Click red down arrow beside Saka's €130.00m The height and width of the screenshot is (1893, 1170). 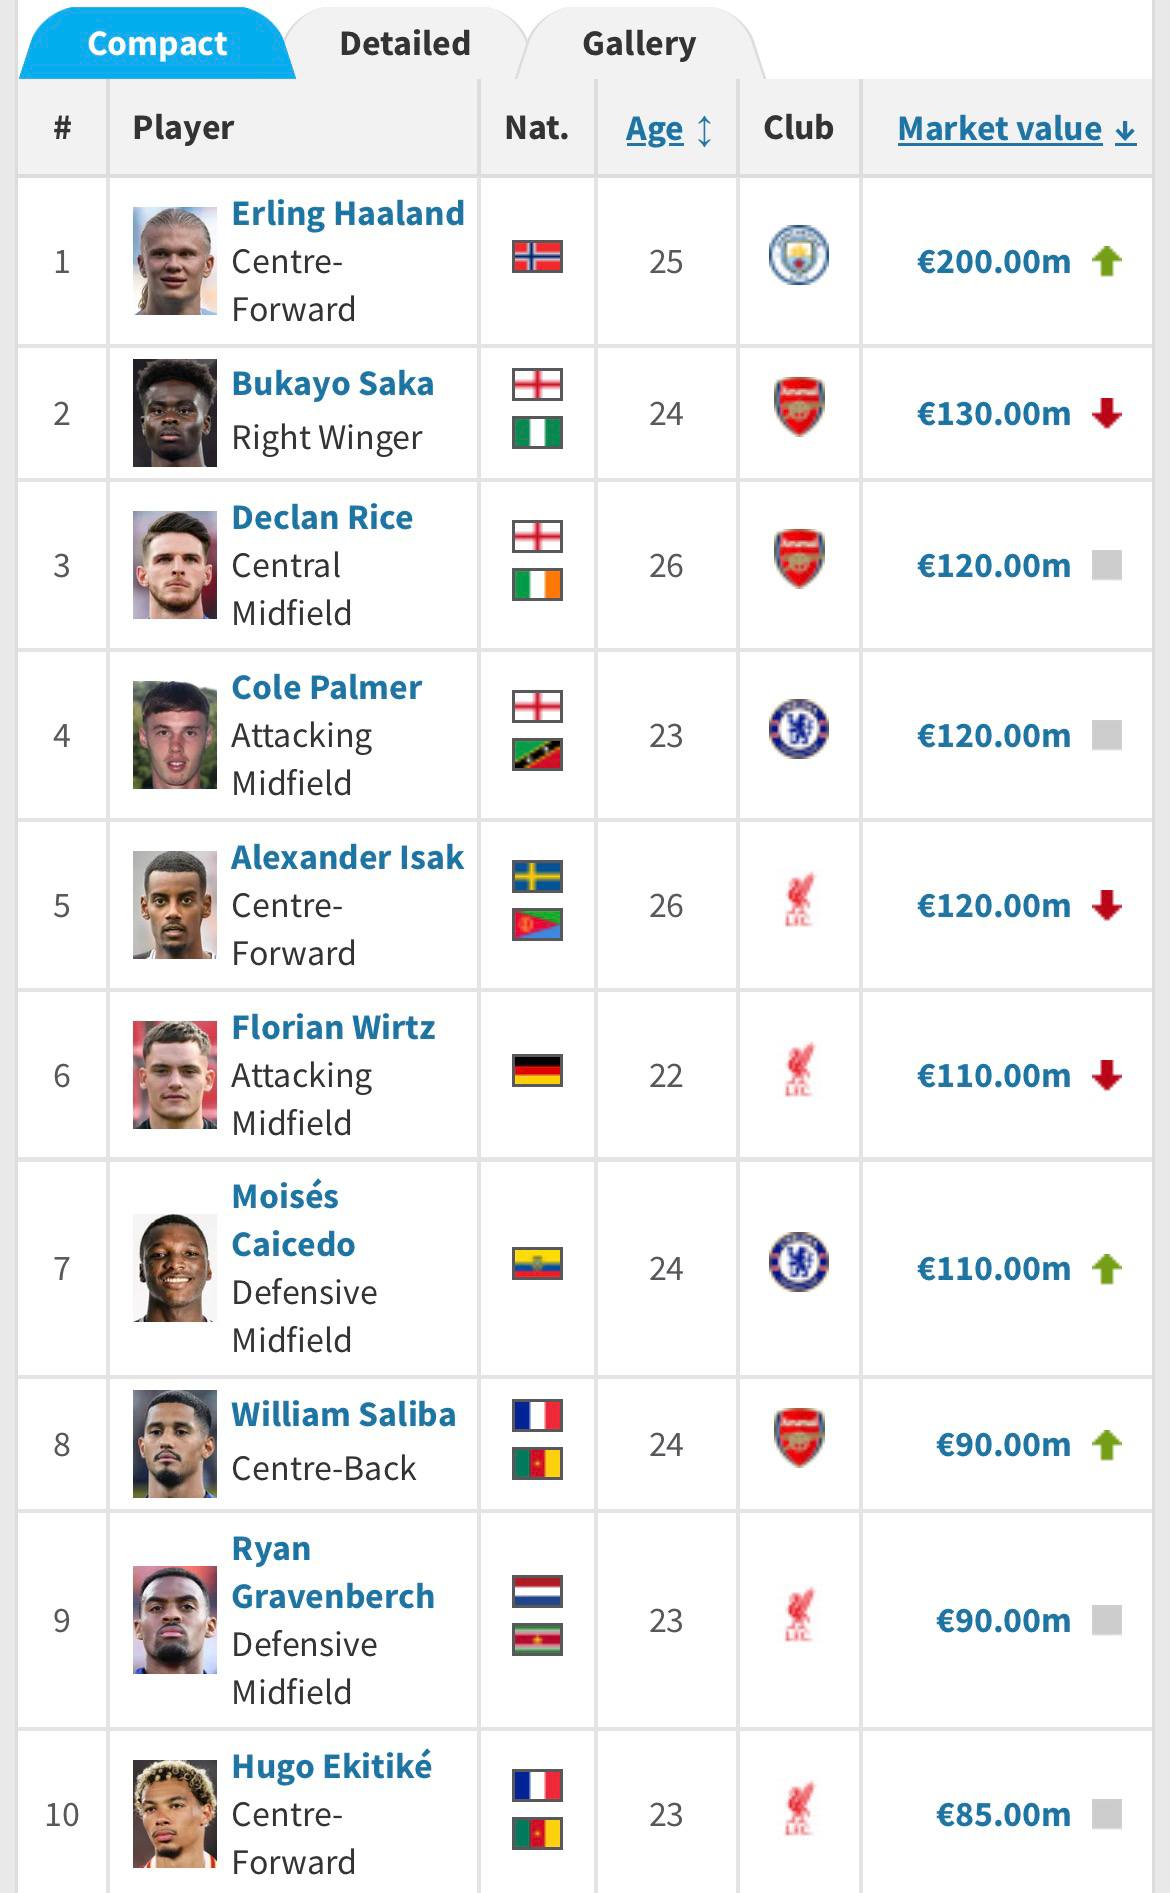tap(1106, 413)
